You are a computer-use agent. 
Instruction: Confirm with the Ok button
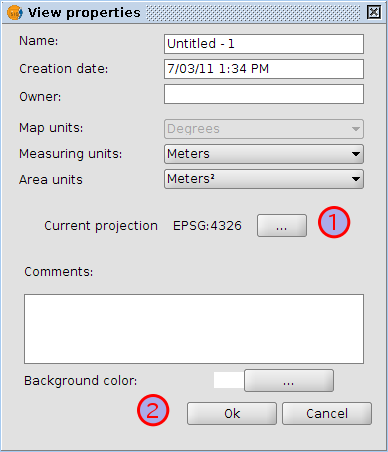point(232,413)
